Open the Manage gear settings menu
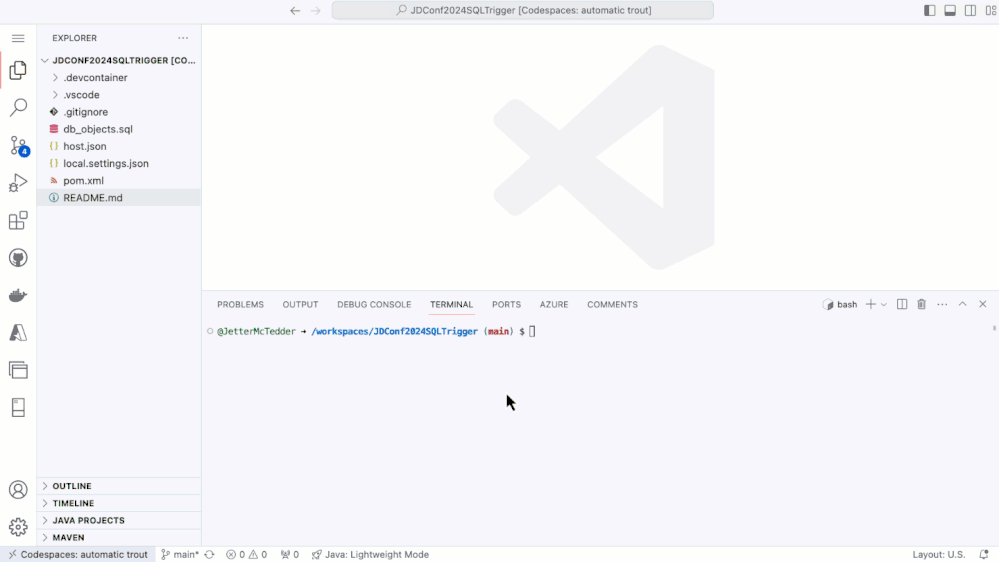 [18, 527]
